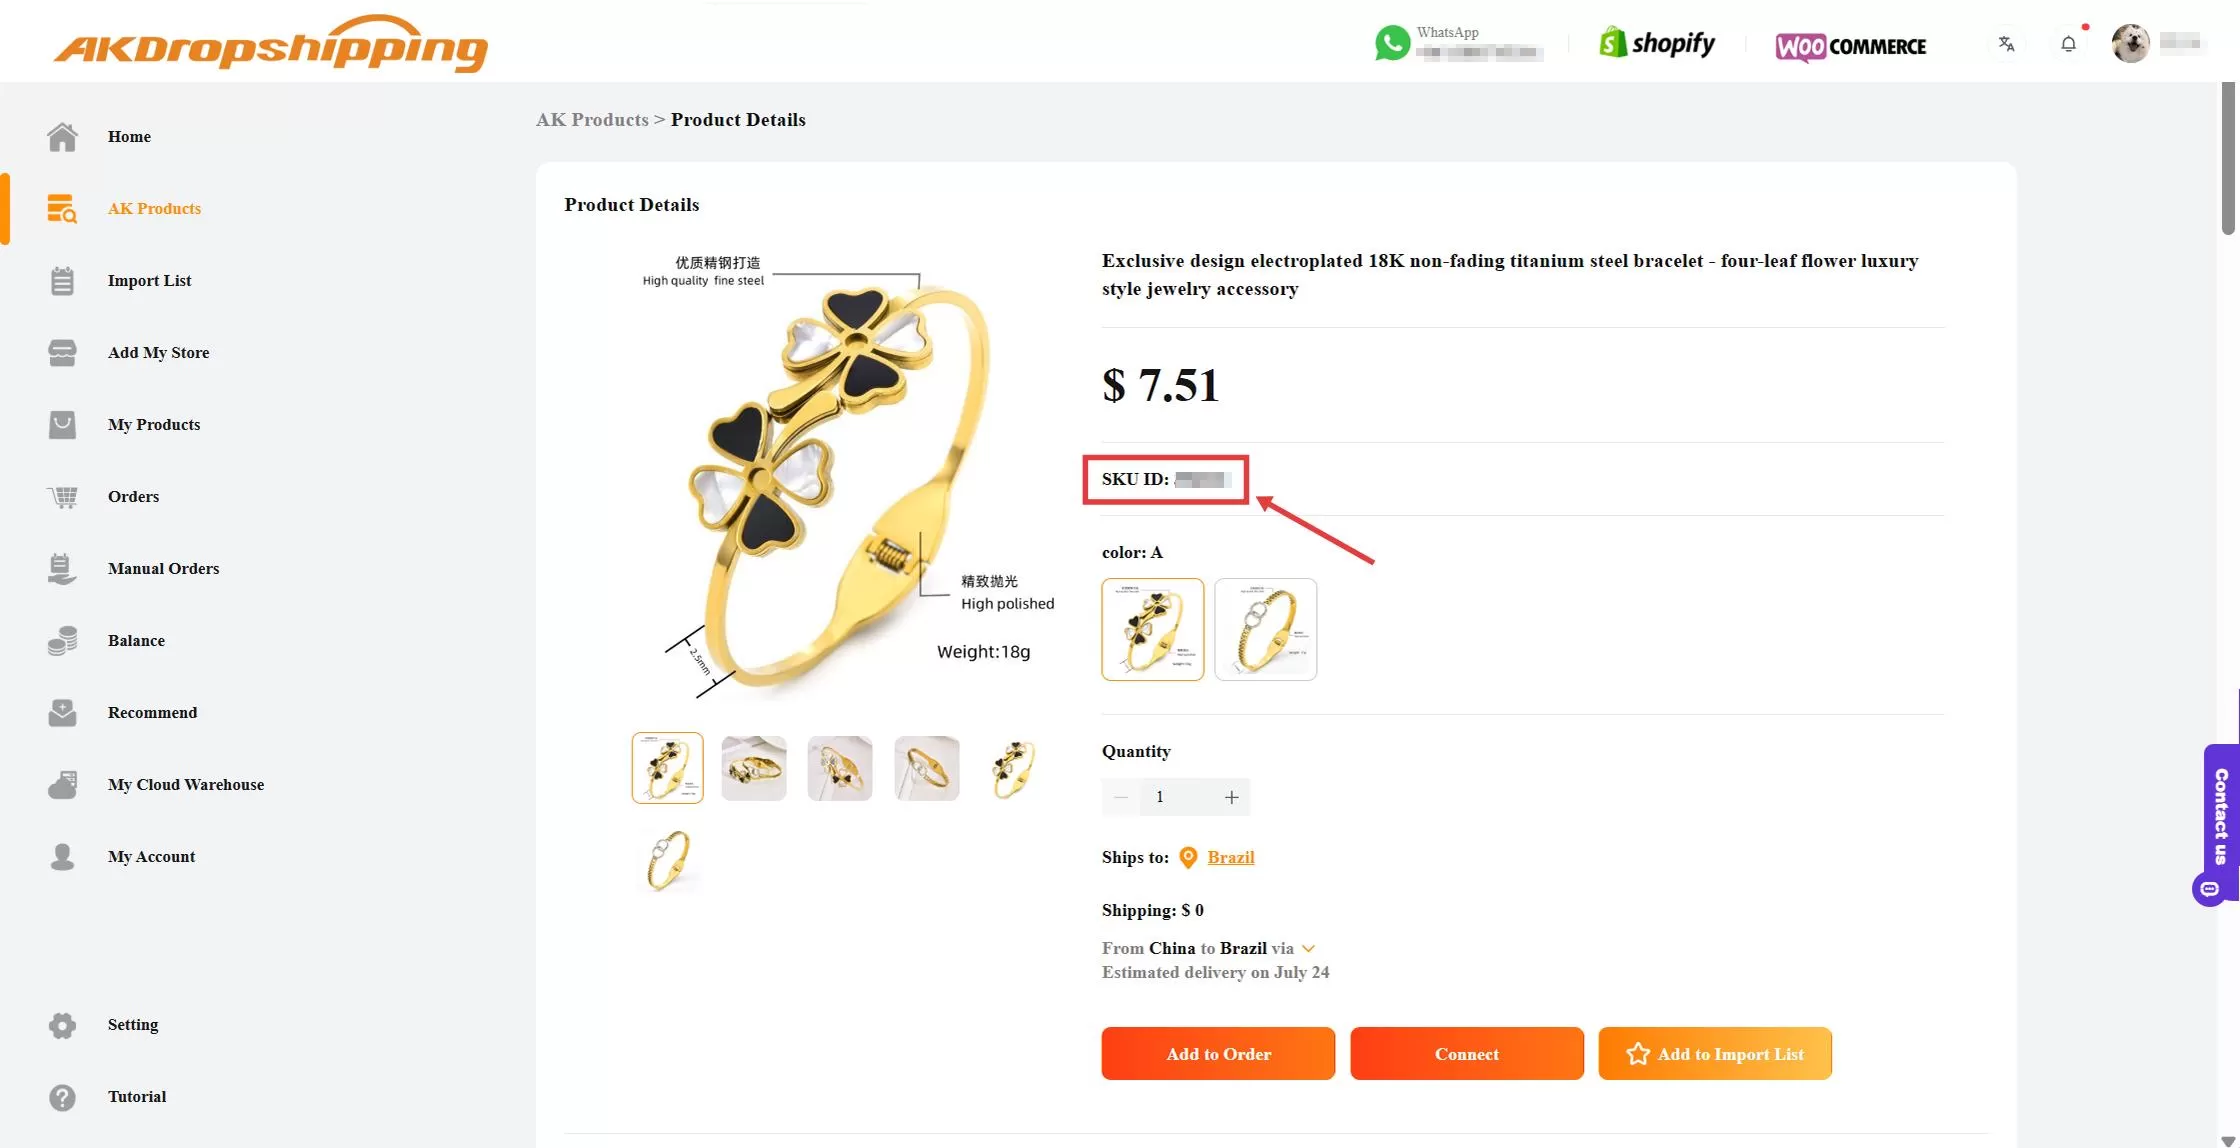Open the notification bell
The width and height of the screenshot is (2240, 1148).
click(x=2068, y=44)
